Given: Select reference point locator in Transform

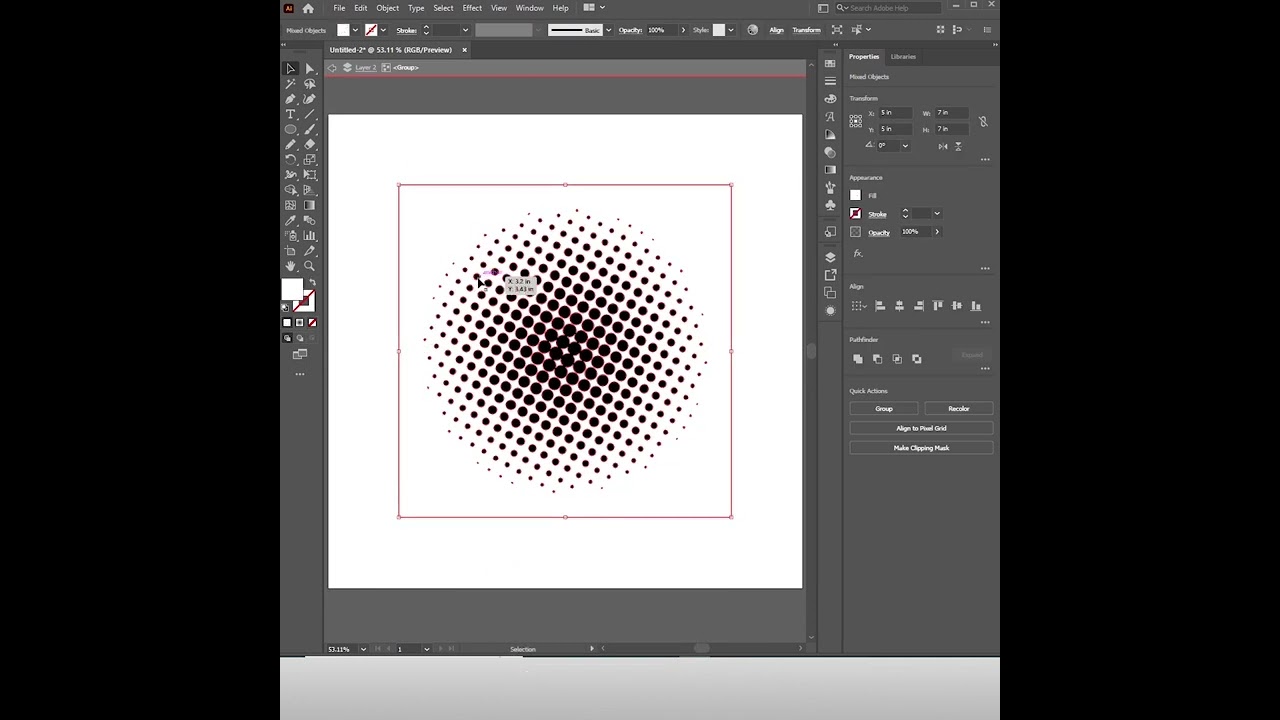Looking at the screenshot, I should [x=856, y=121].
